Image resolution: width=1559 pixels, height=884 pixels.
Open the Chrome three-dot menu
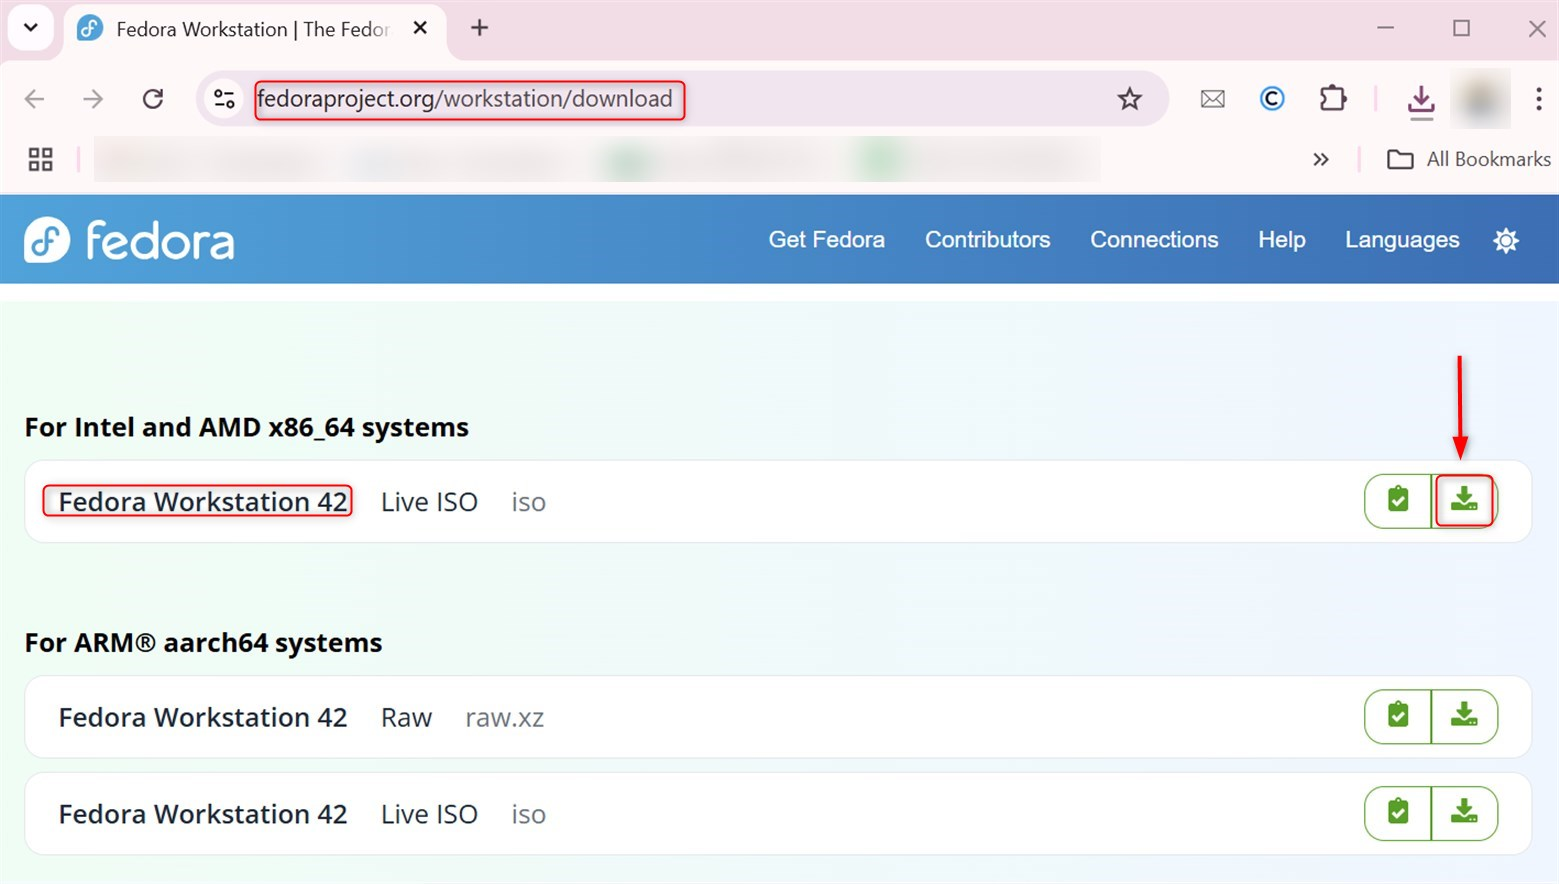pos(1539,99)
